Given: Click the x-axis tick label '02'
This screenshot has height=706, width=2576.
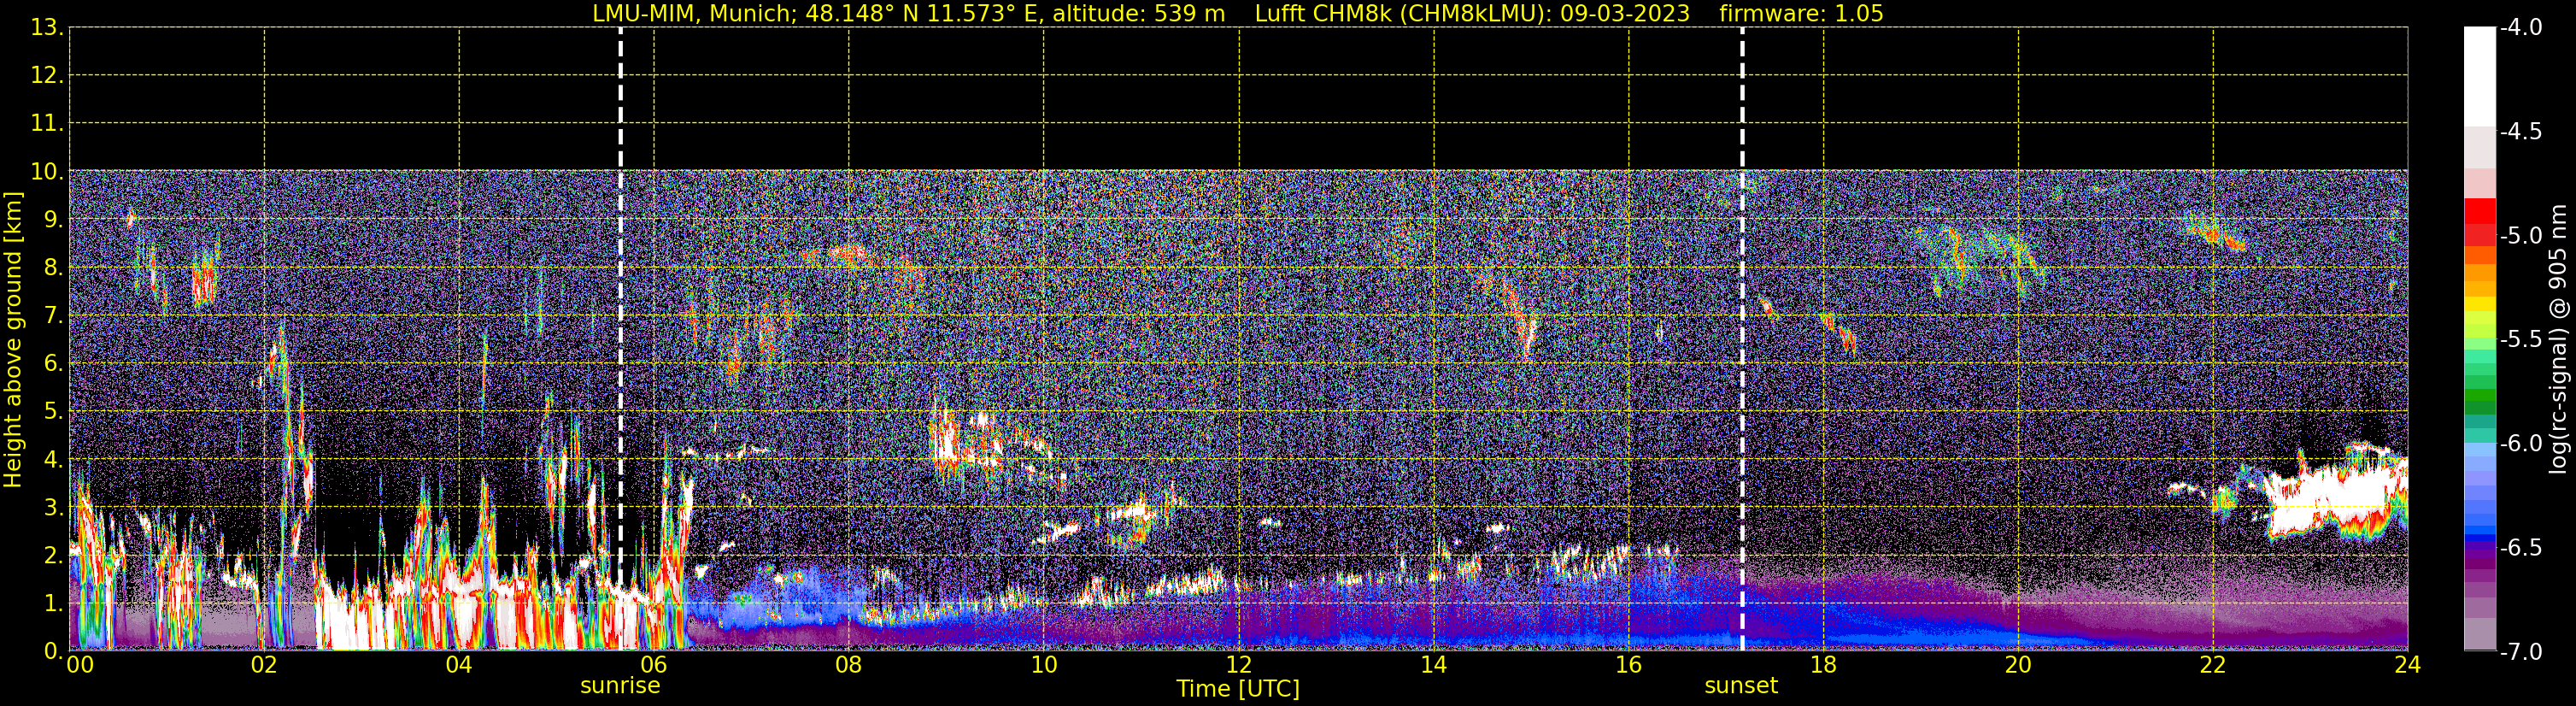Looking at the screenshot, I should [x=264, y=665].
